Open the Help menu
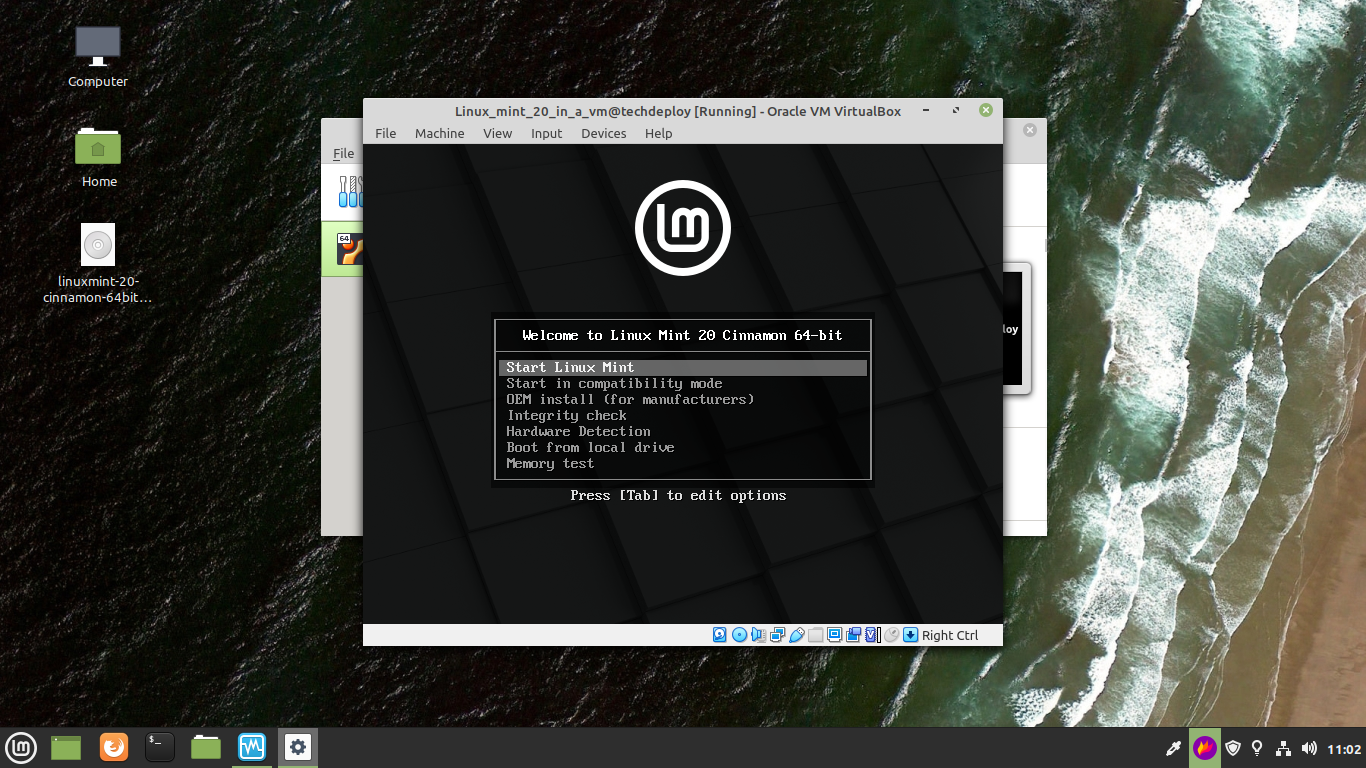This screenshot has width=1366, height=768. pos(658,133)
